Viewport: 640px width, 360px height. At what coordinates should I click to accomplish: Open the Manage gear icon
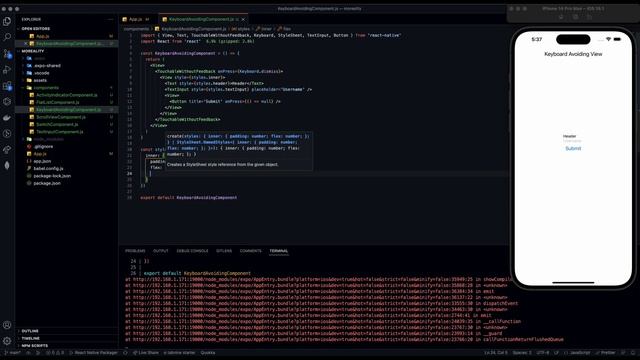(x=7, y=341)
